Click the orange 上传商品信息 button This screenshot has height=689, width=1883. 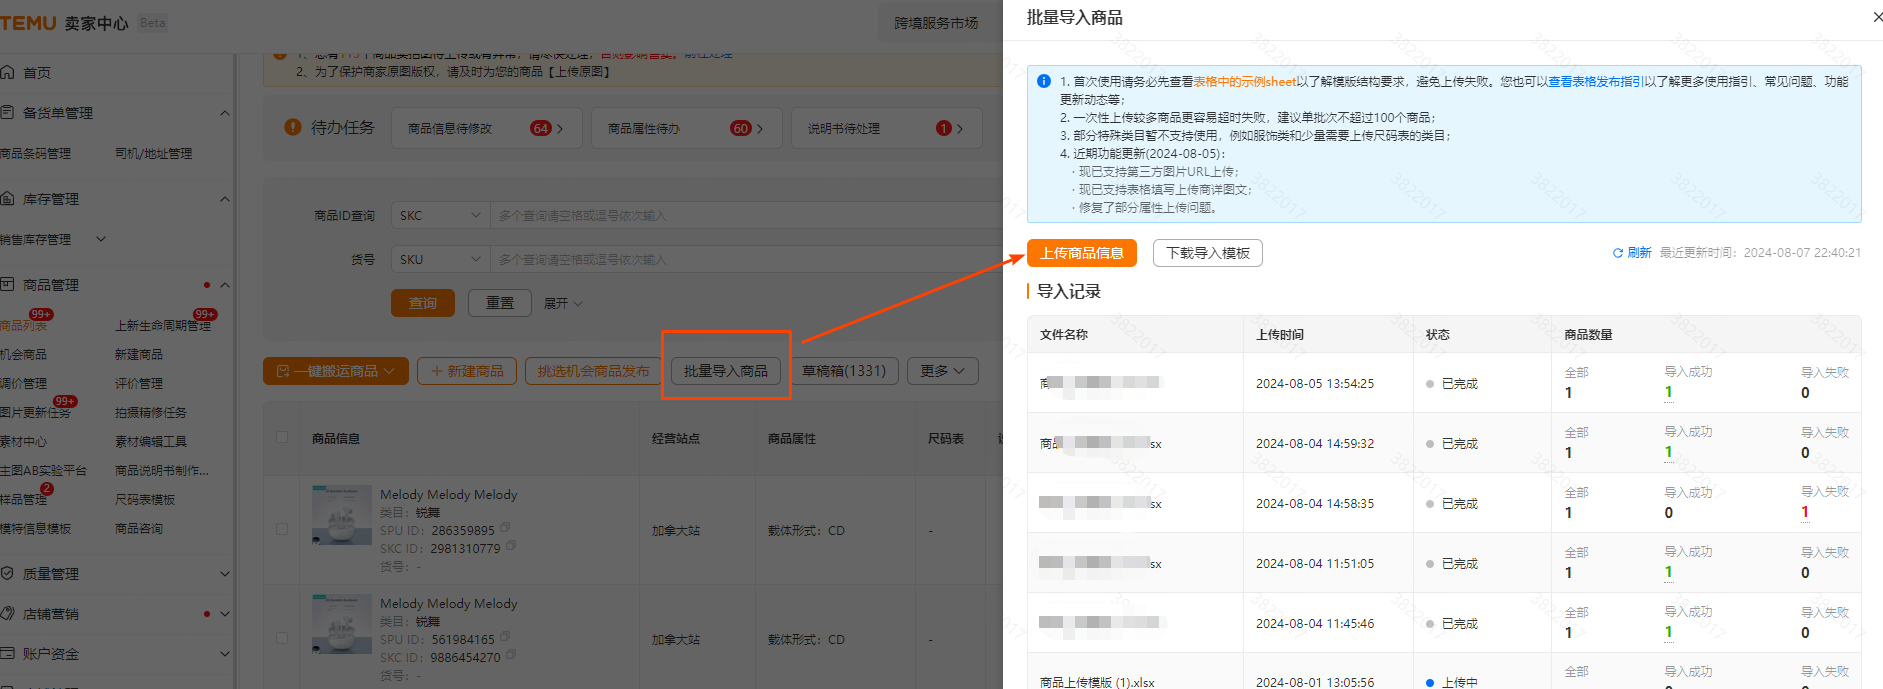point(1081,253)
